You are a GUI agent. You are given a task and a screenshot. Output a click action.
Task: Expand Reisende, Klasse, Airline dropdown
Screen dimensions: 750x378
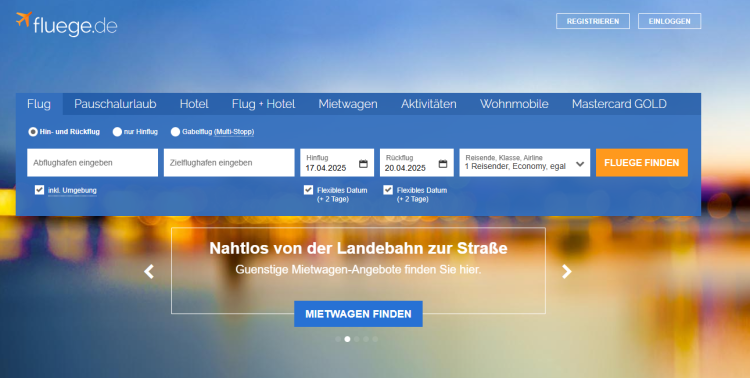[525, 163]
